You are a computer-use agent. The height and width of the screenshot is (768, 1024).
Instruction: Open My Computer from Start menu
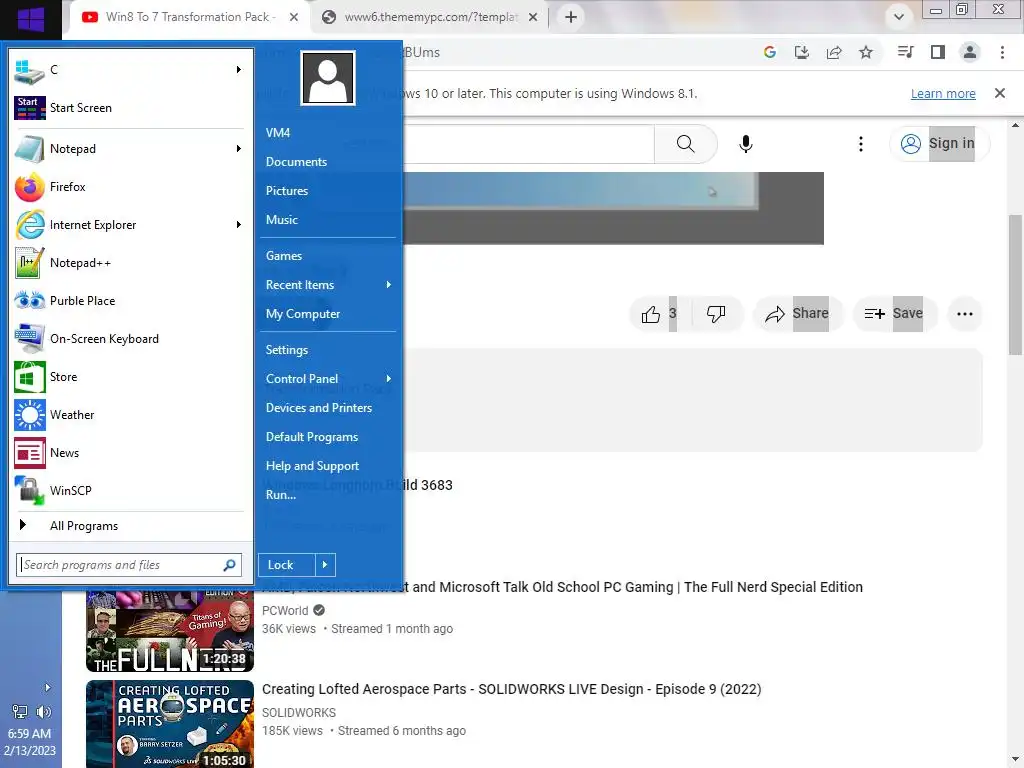303,314
